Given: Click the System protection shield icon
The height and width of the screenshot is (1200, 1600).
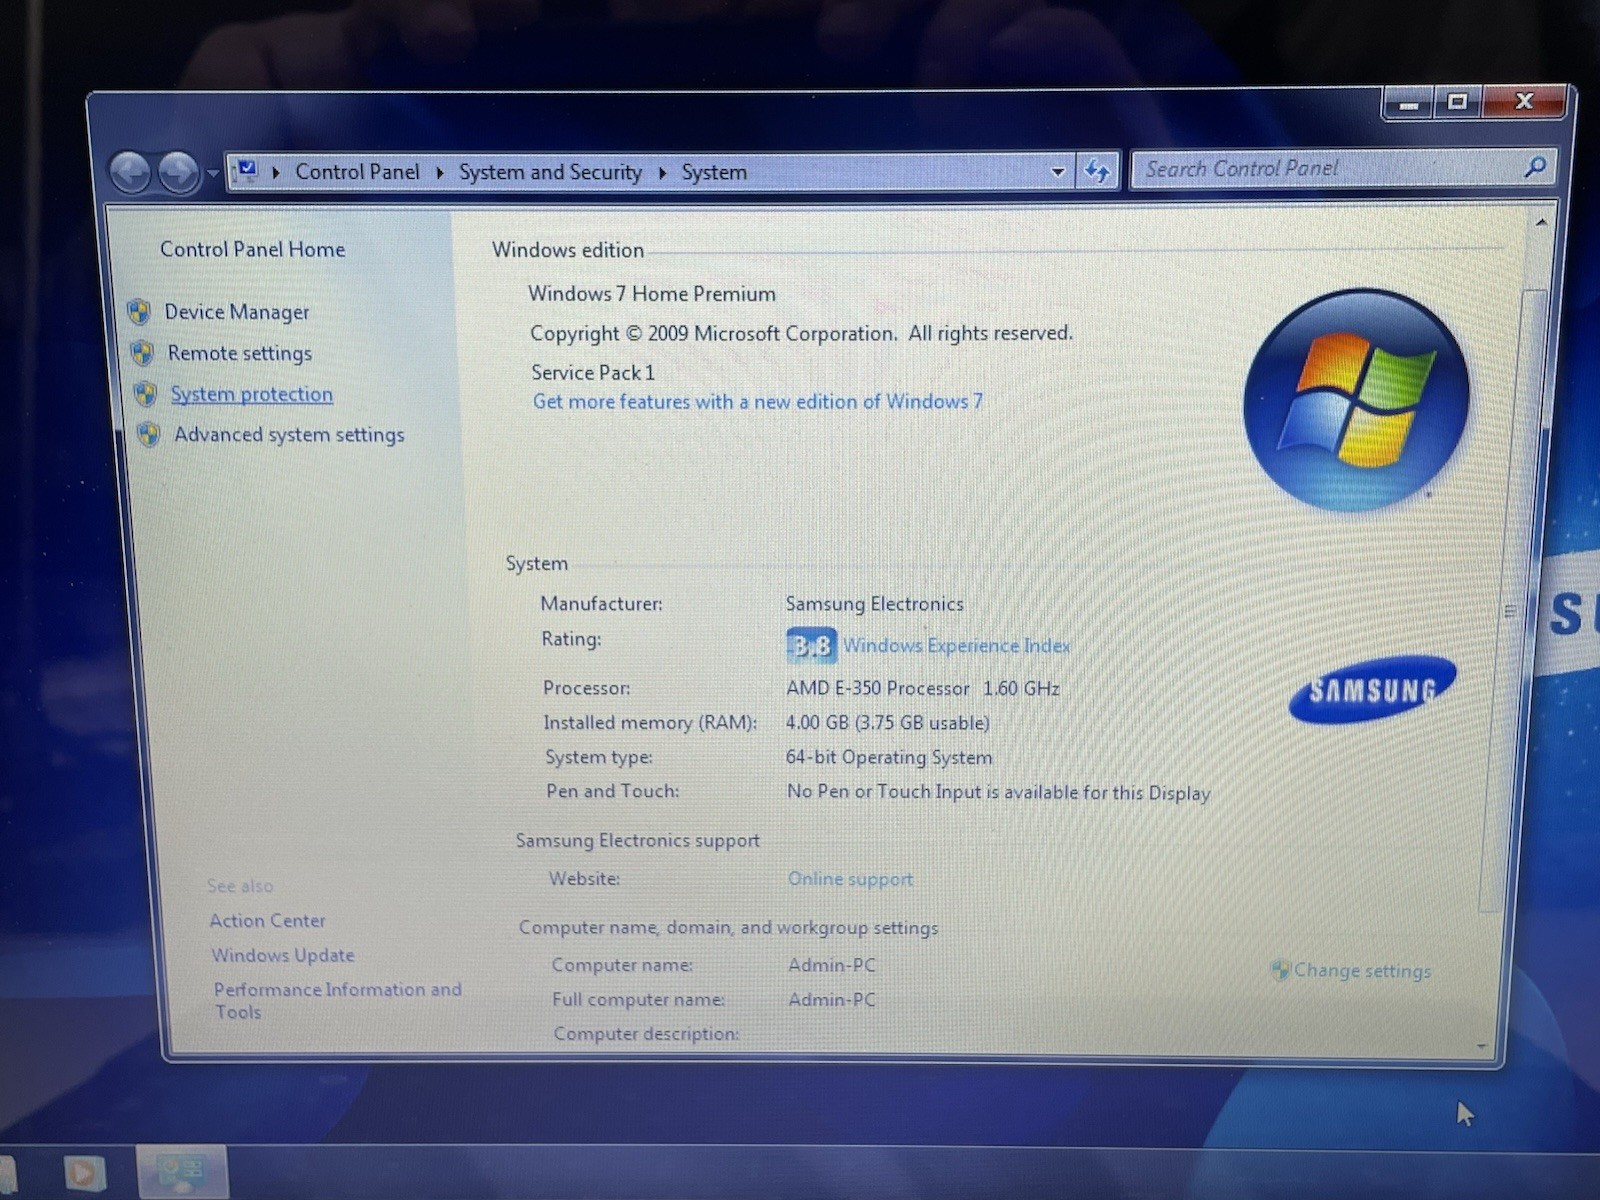Looking at the screenshot, I should tap(146, 394).
